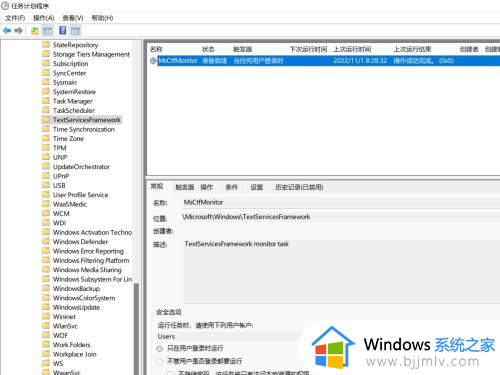500x375 pixels.
Task: Select WaaSMedic in the tree
Action: pos(70,204)
